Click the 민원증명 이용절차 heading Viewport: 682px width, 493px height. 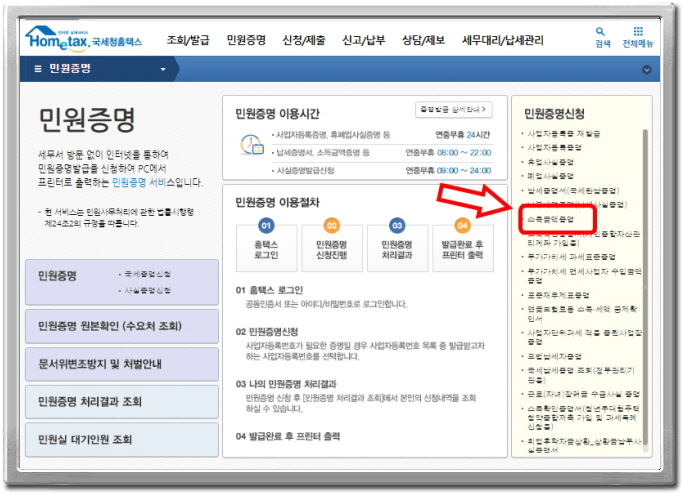click(277, 202)
